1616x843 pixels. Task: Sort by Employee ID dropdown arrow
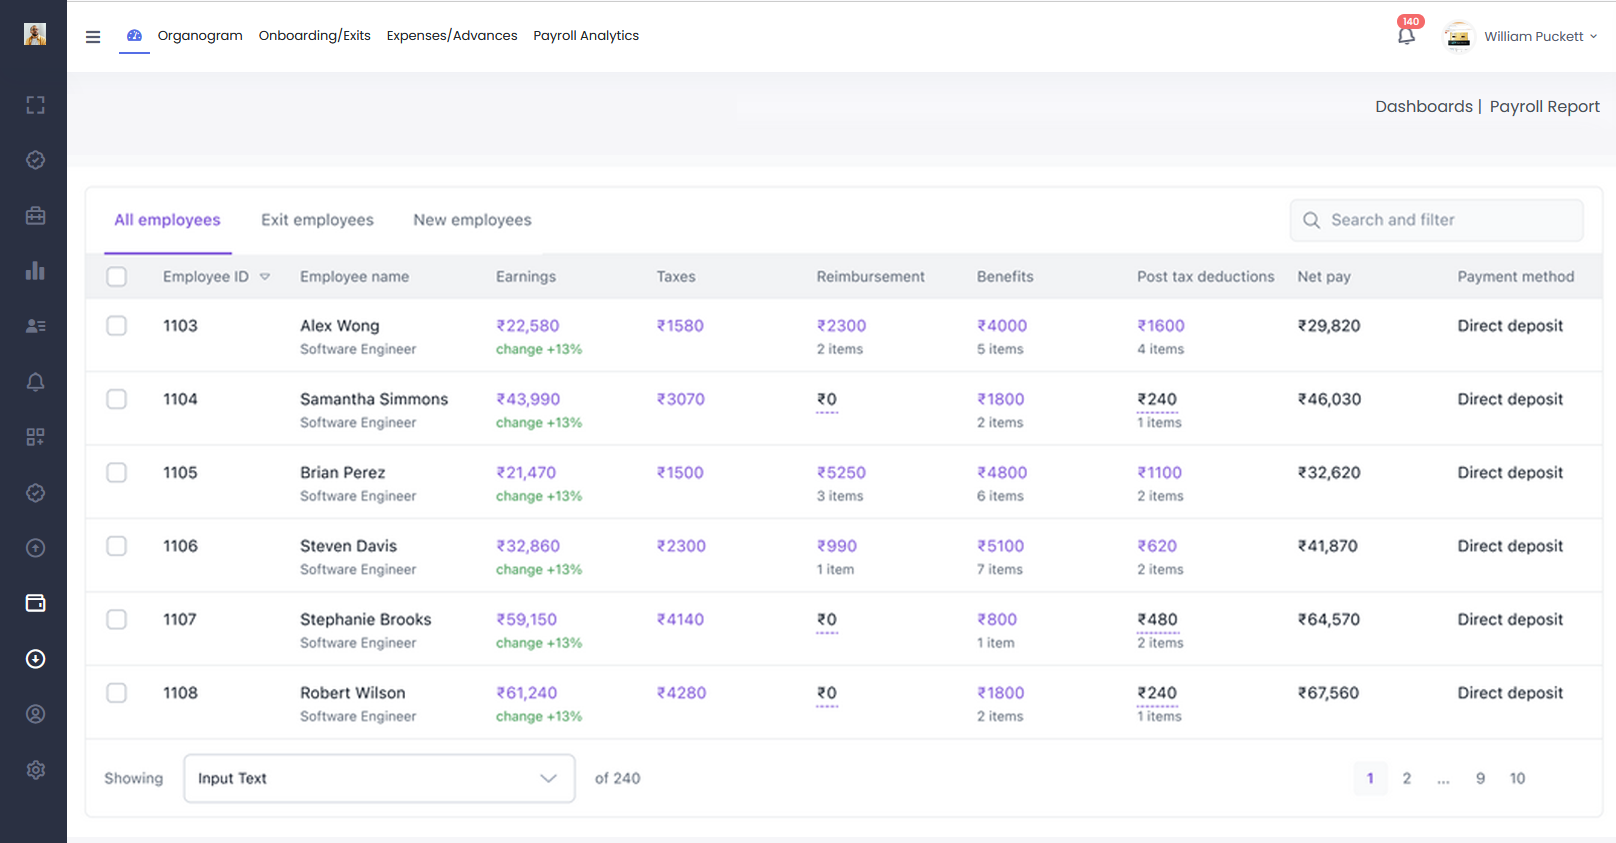click(x=265, y=277)
